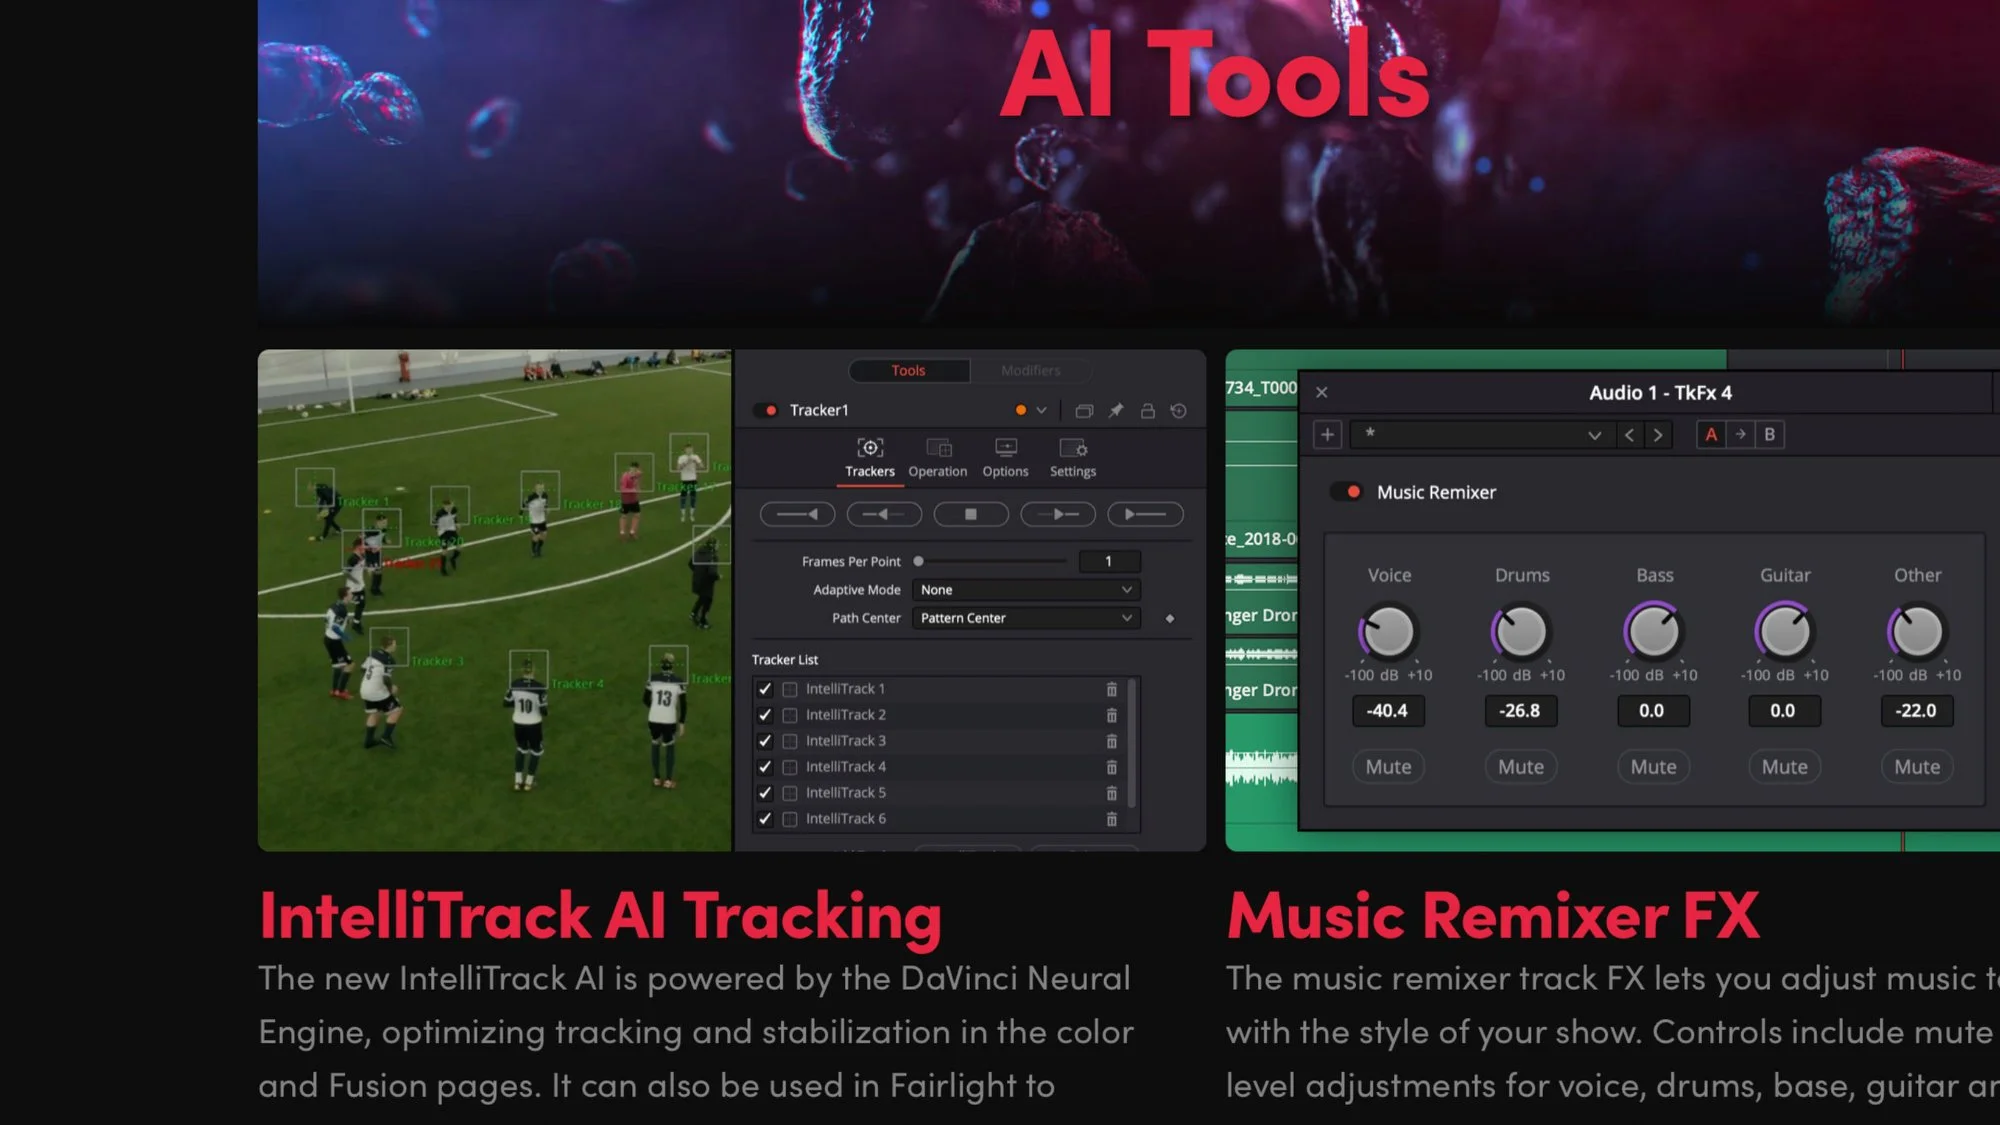Mute the Voice stem

(1388, 767)
